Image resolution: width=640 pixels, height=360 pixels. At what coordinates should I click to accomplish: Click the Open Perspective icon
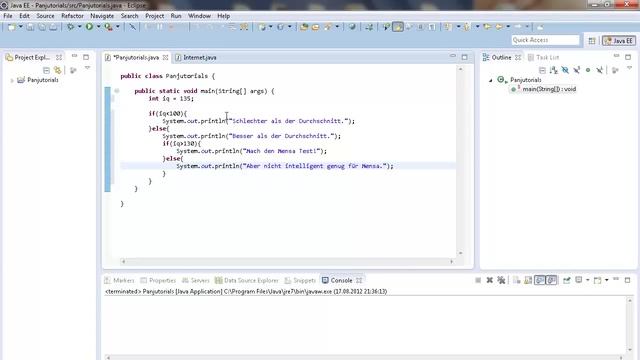click(x=592, y=40)
